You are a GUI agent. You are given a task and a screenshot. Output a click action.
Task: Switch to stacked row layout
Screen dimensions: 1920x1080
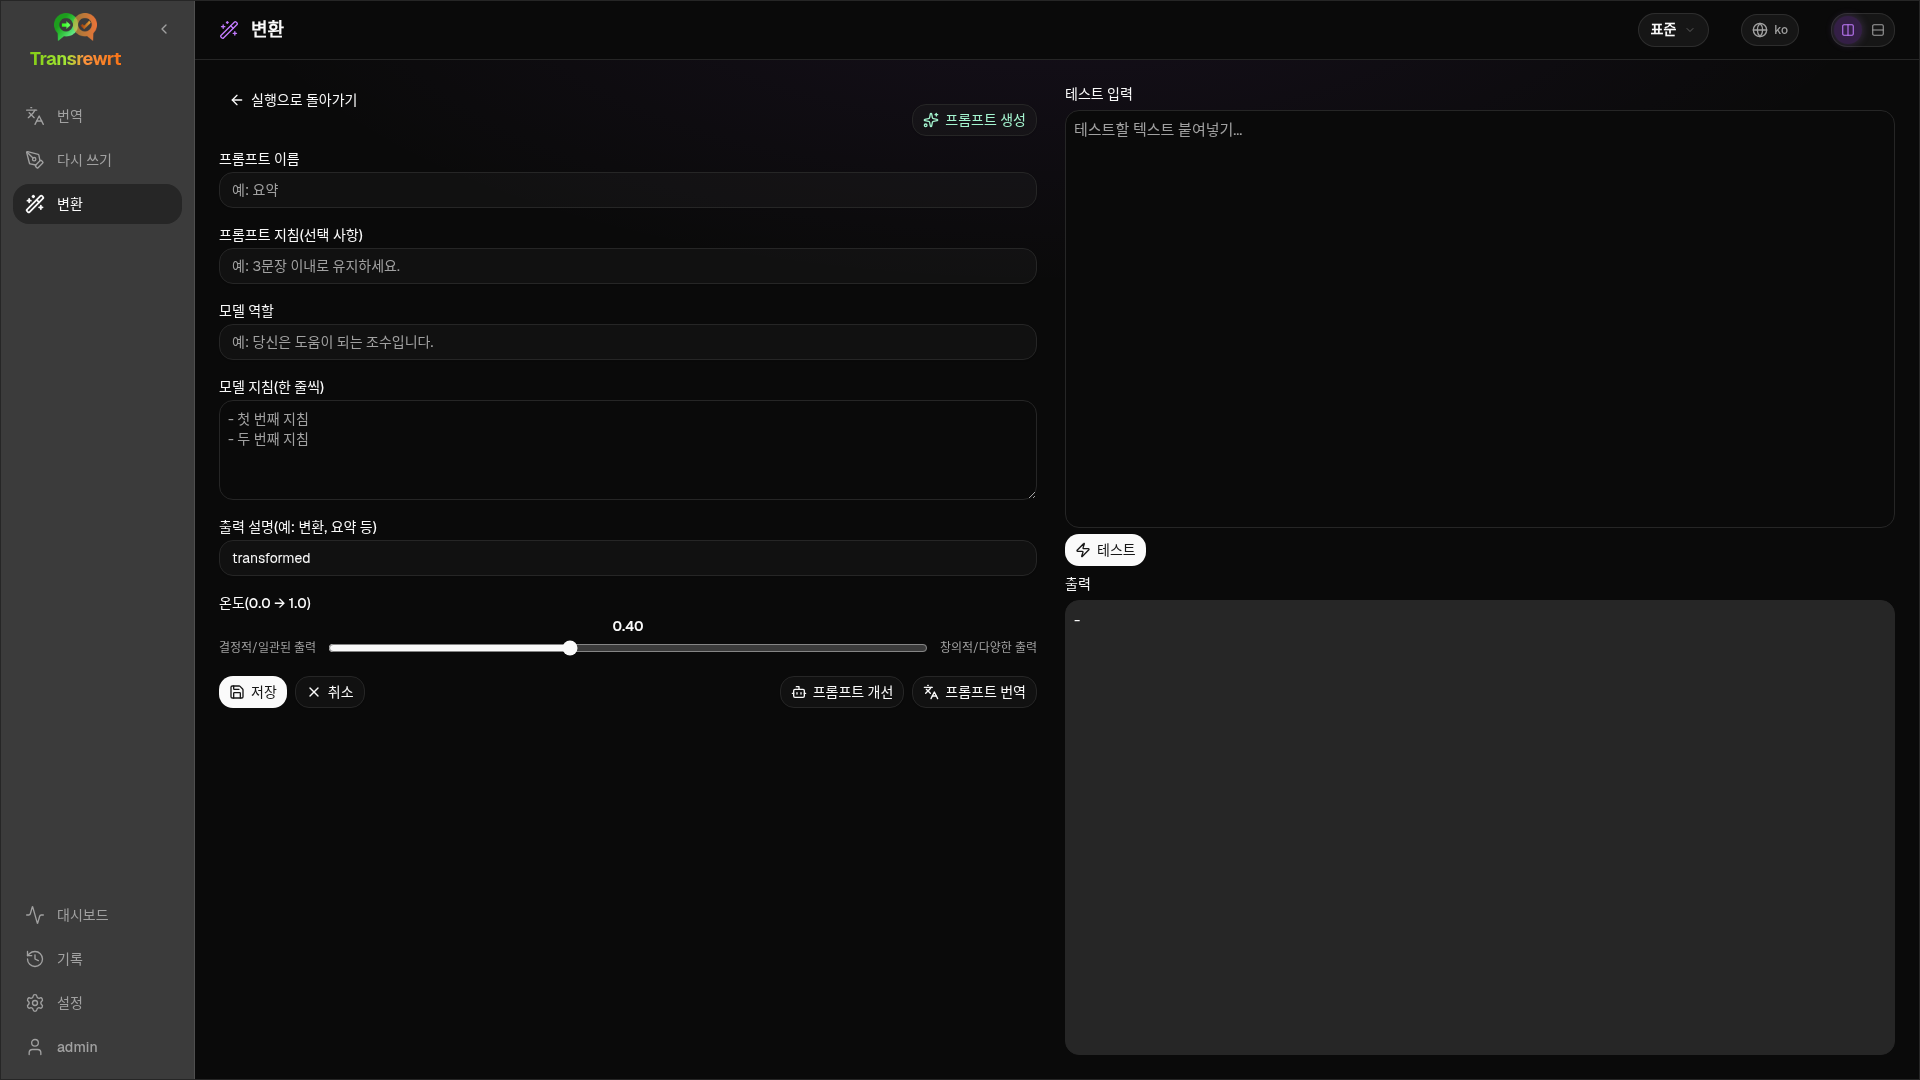[x=1878, y=30]
